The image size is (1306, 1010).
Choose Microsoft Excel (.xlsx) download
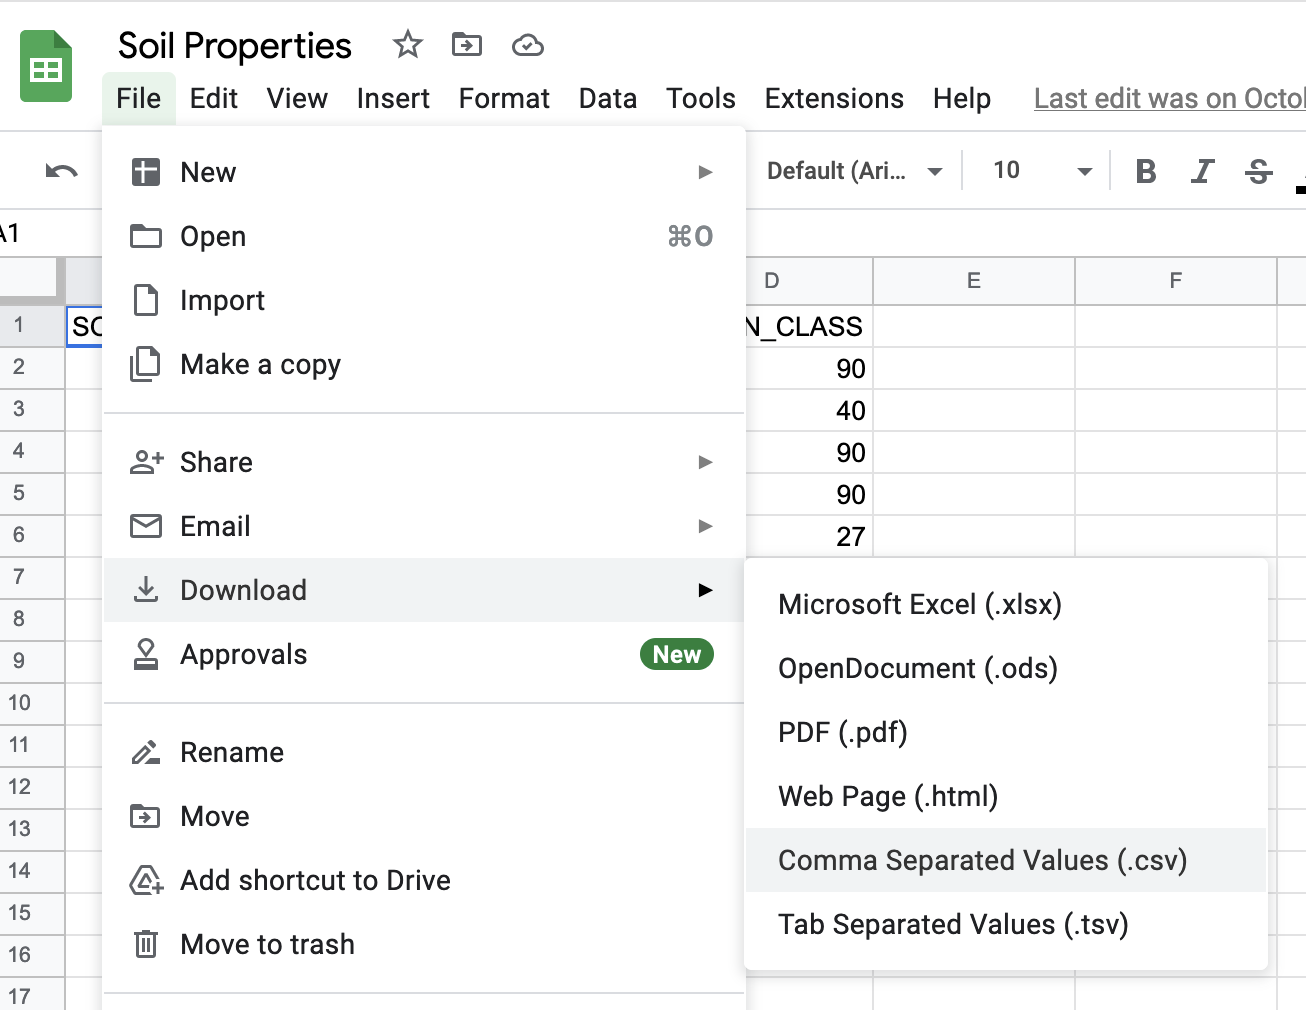pos(919,604)
